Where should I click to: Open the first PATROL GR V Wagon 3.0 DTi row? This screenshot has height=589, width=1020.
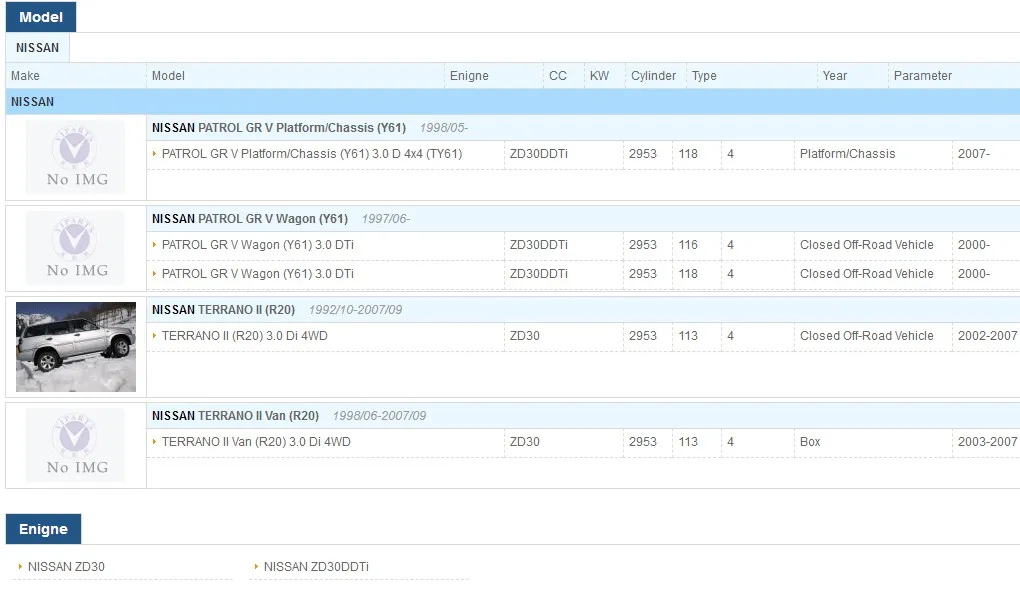tap(258, 245)
